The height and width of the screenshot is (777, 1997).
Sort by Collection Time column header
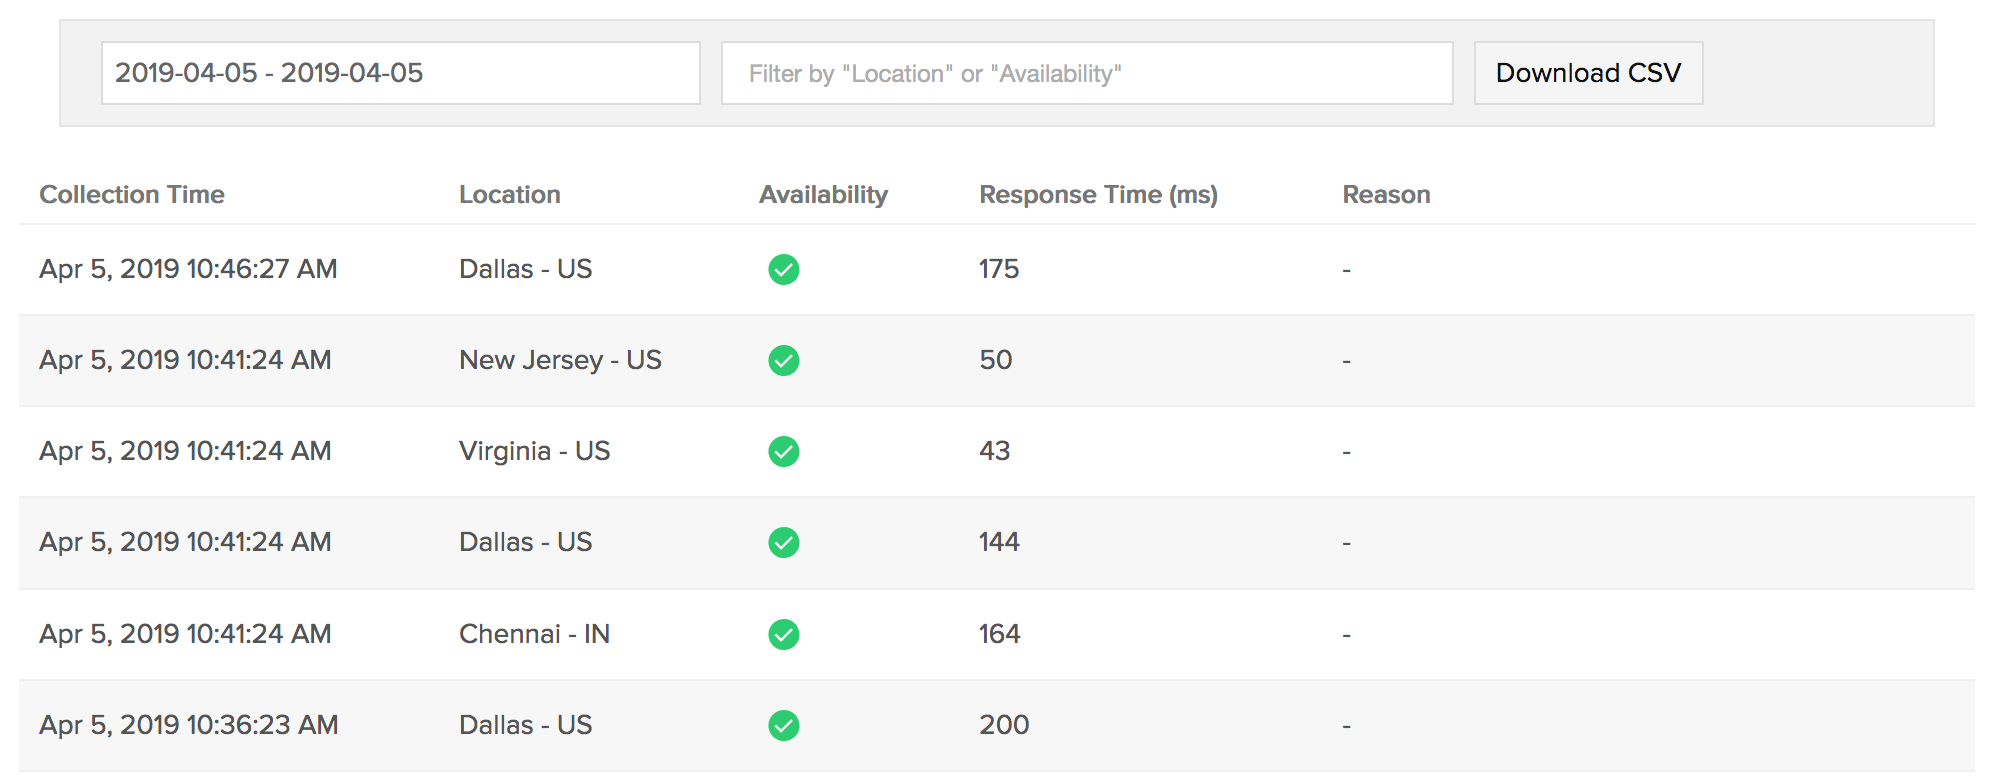click(x=132, y=195)
